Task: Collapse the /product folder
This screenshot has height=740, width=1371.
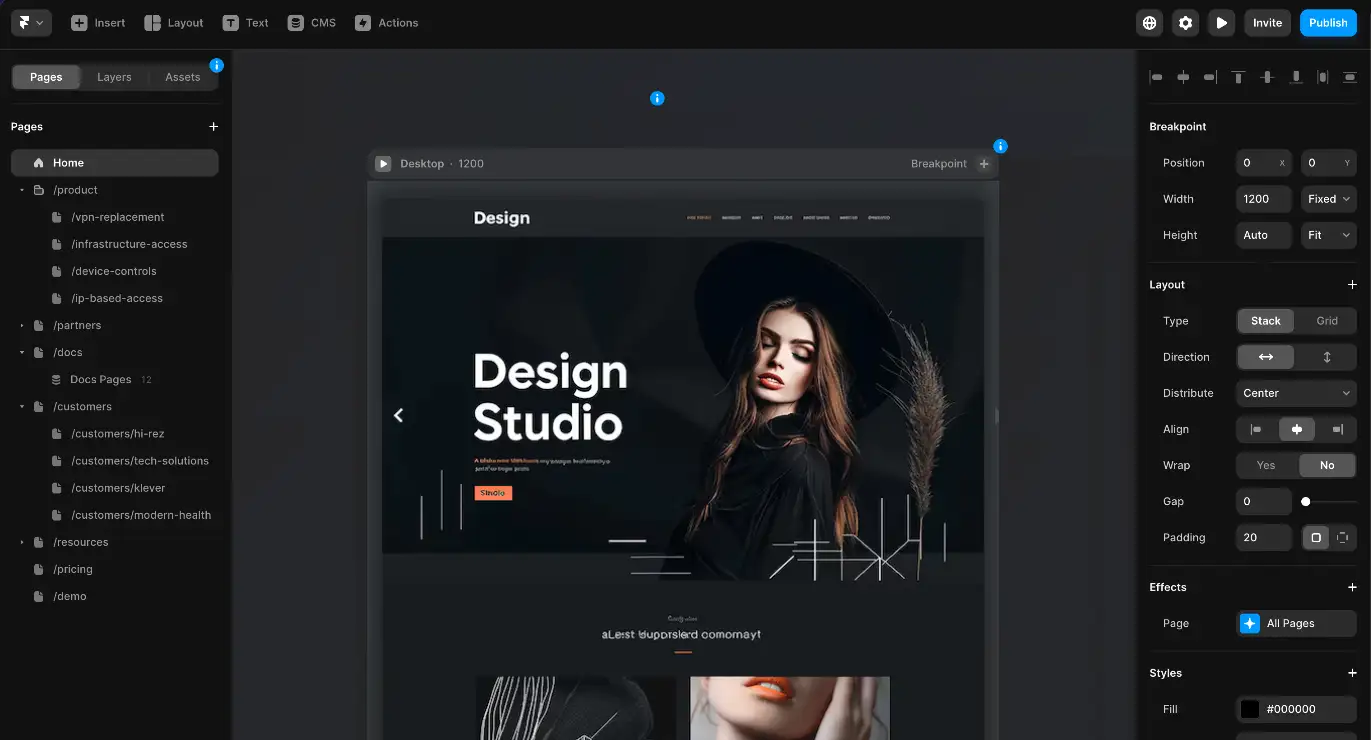Action: [x=22, y=190]
